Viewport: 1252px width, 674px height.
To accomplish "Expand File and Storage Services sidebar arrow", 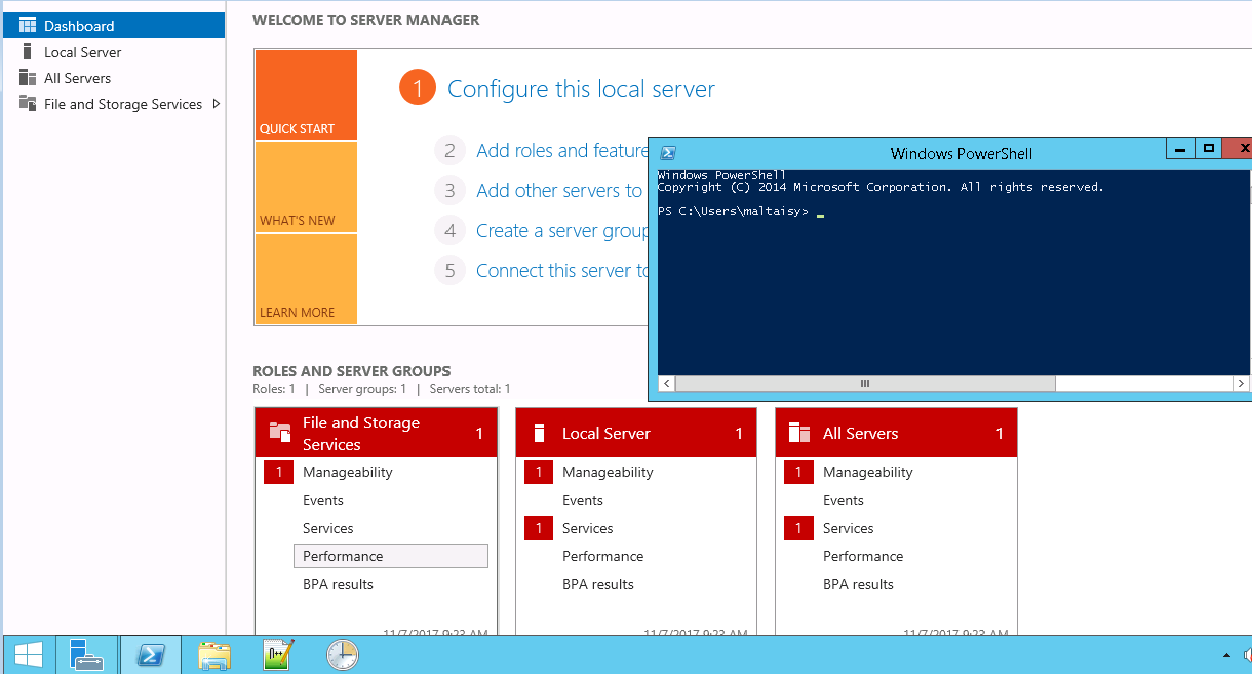I will (x=216, y=104).
